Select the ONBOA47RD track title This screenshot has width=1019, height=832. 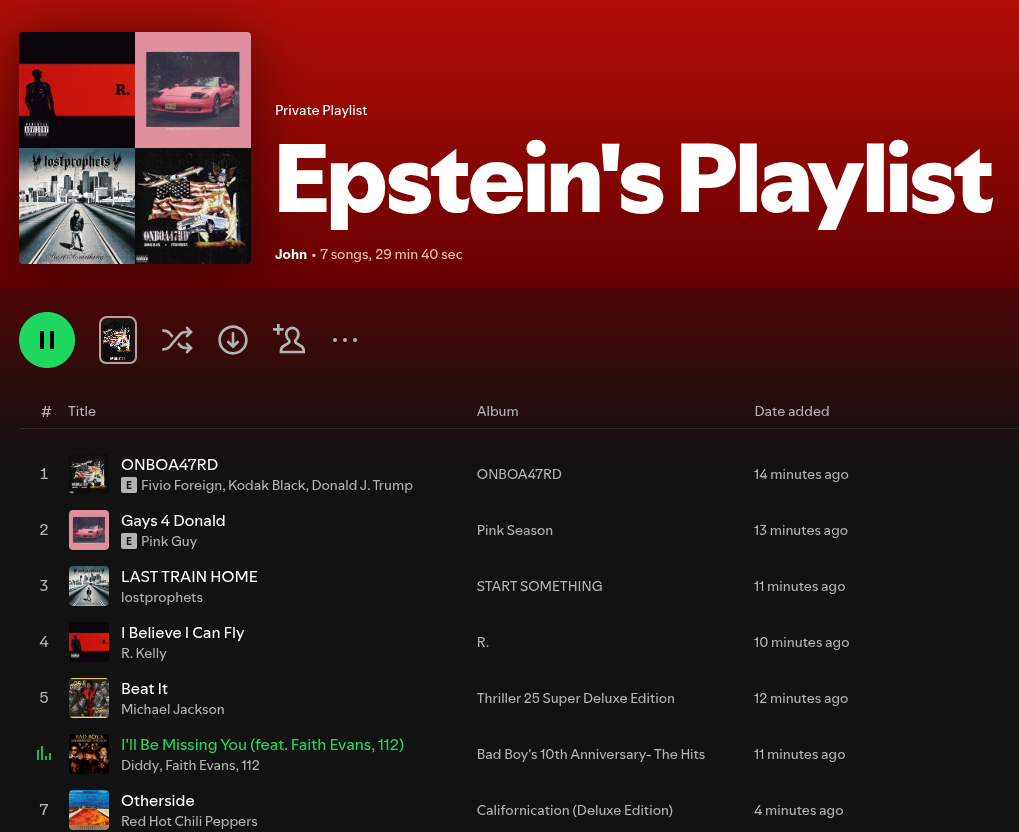tap(170, 465)
